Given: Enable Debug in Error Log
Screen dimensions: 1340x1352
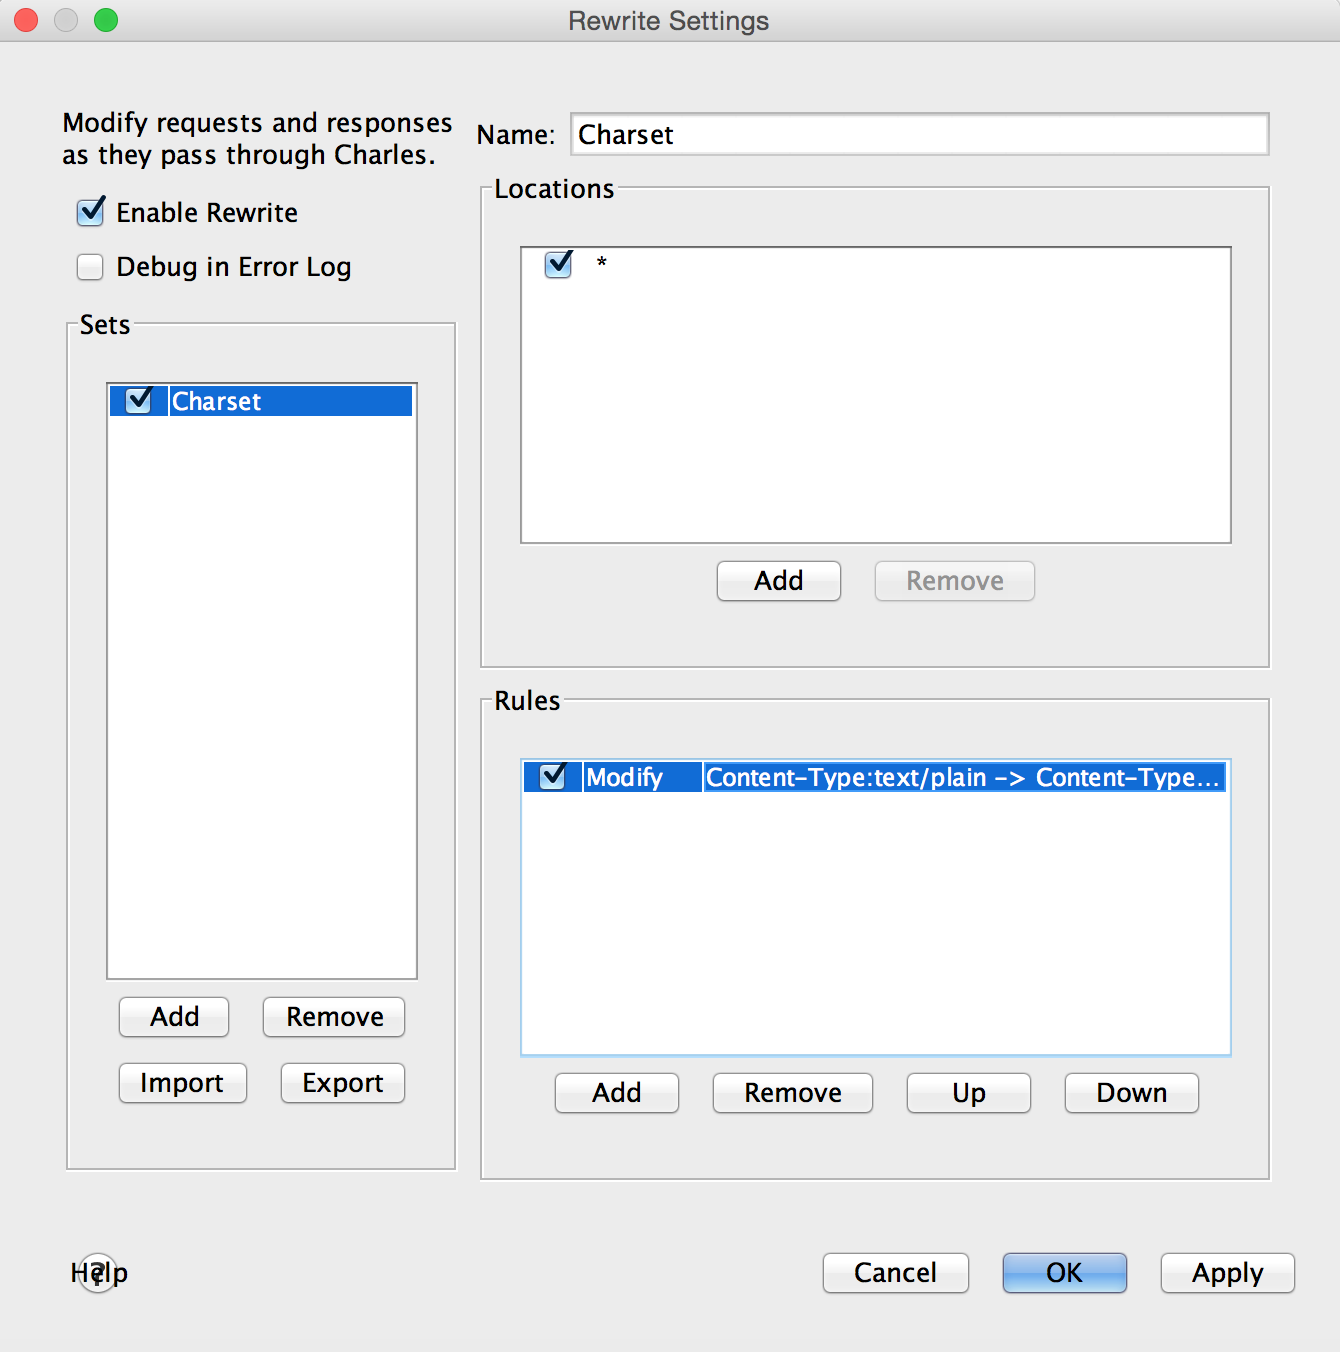Looking at the screenshot, I should coord(91,267).
